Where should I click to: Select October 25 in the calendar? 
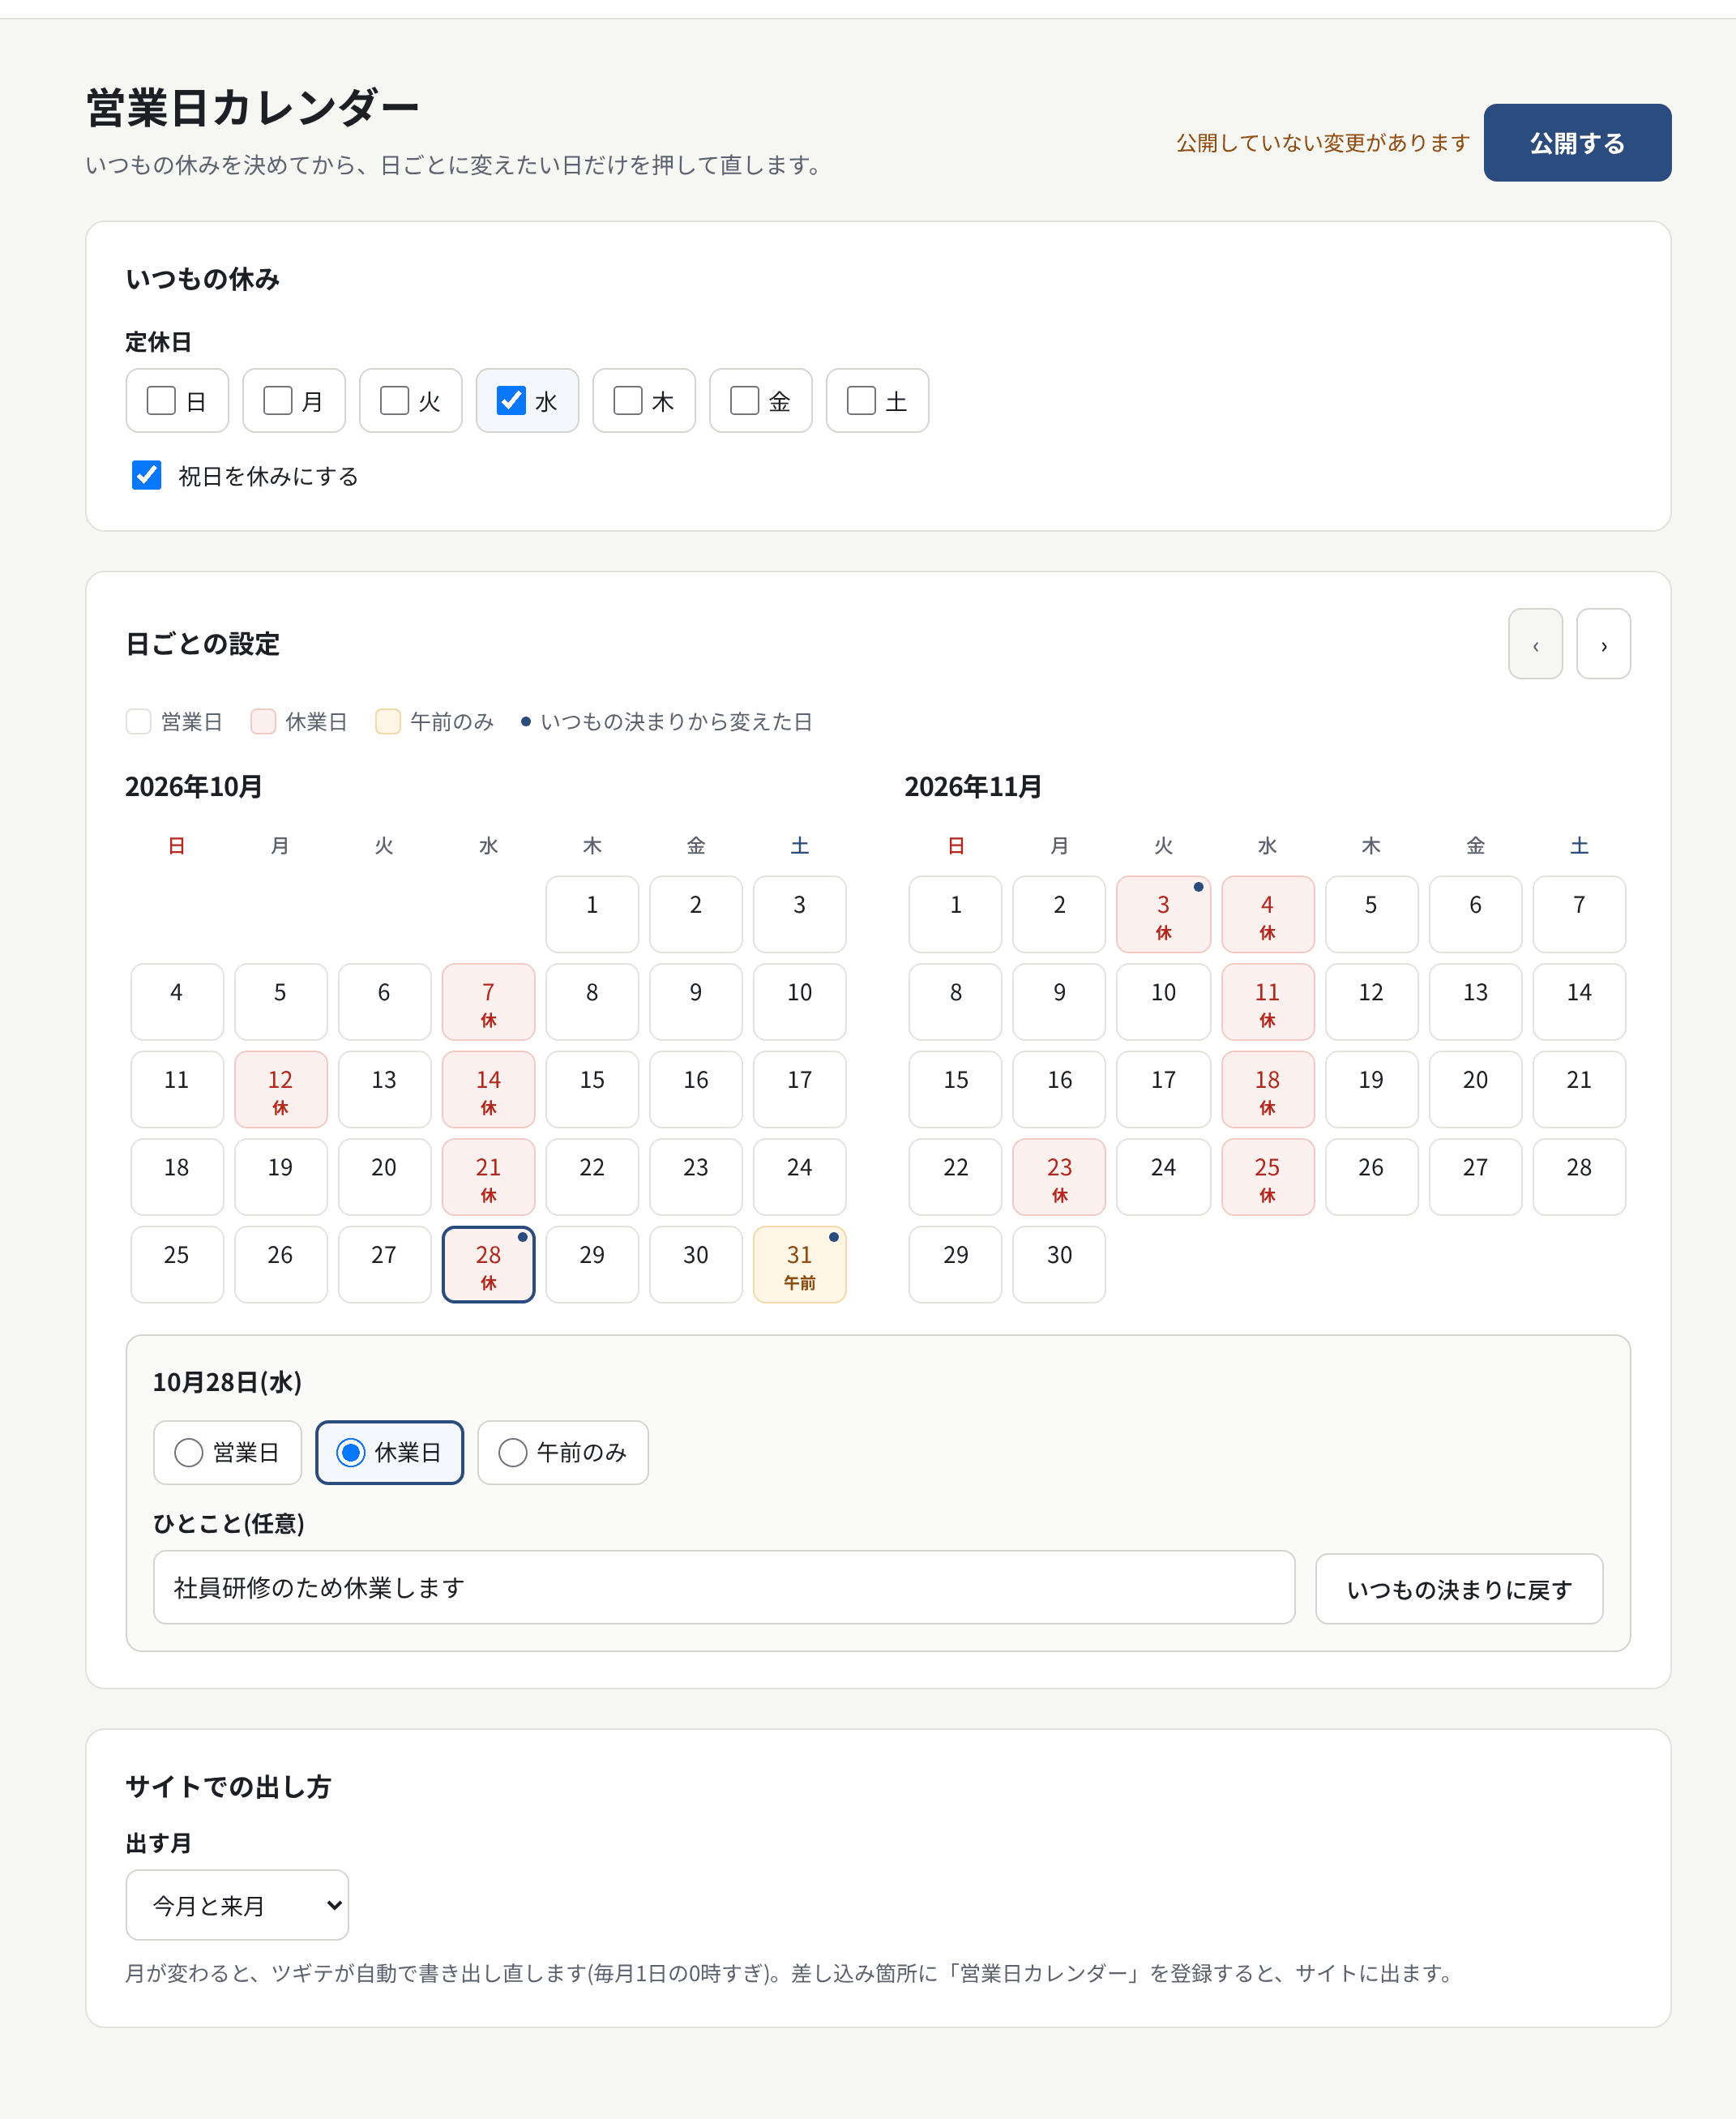(x=177, y=1265)
